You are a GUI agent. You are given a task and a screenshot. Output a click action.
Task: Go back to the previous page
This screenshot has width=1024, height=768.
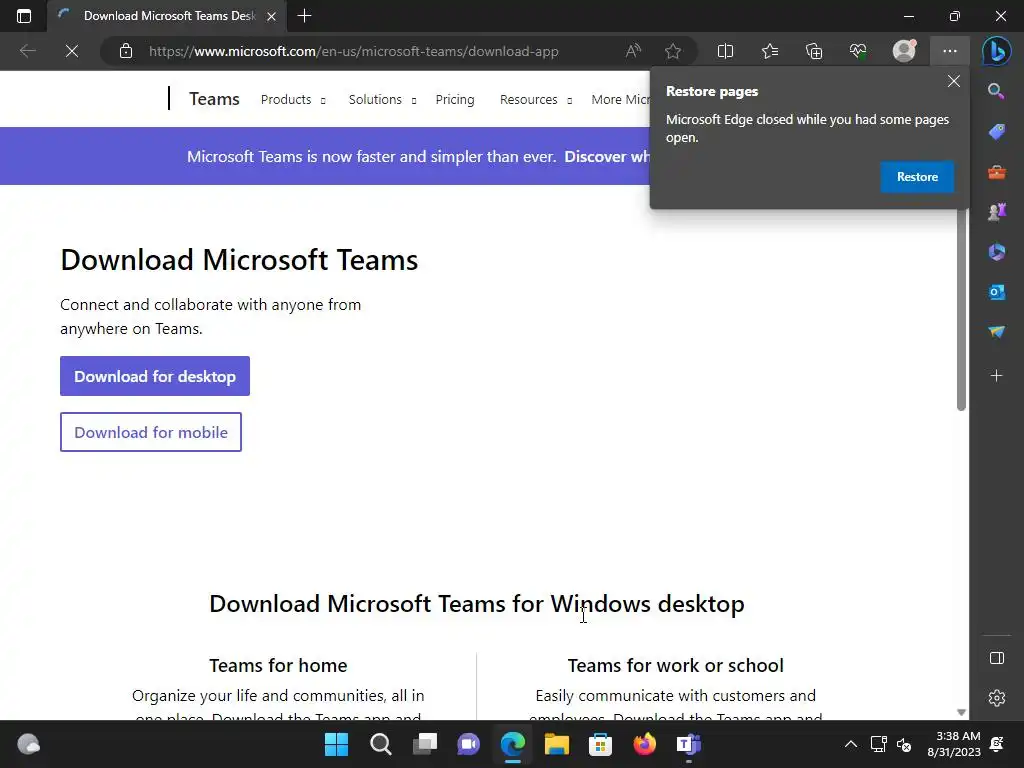(27, 51)
